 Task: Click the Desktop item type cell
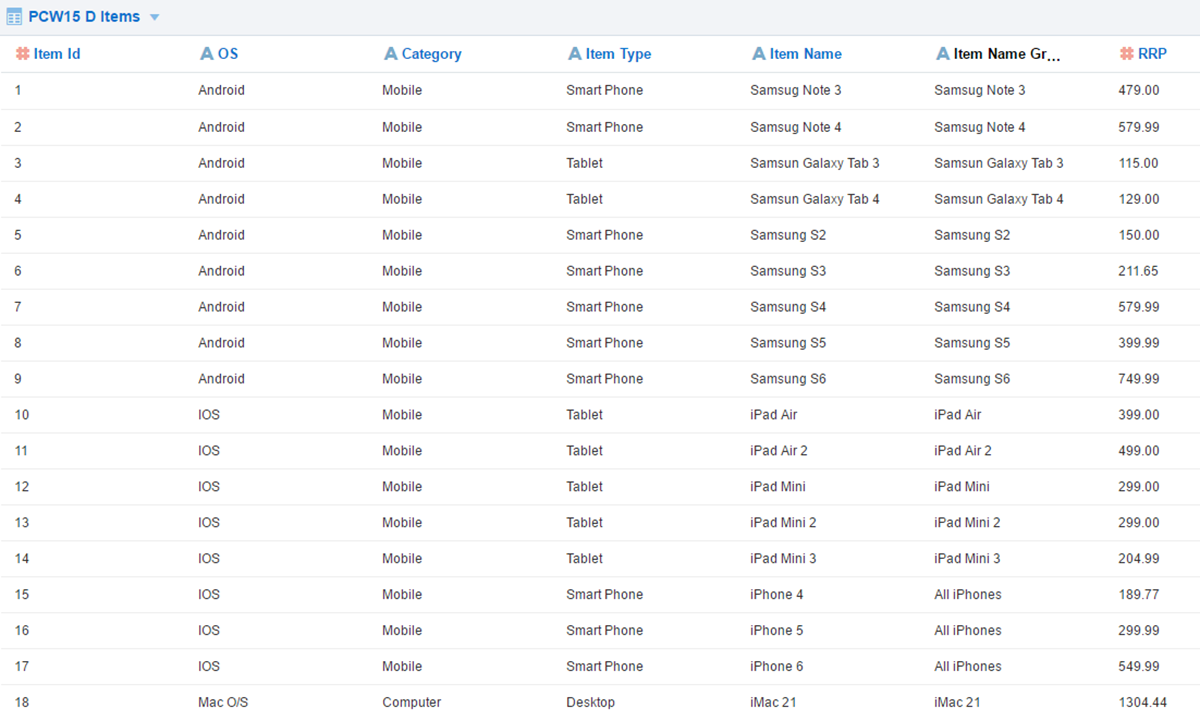tap(590, 703)
